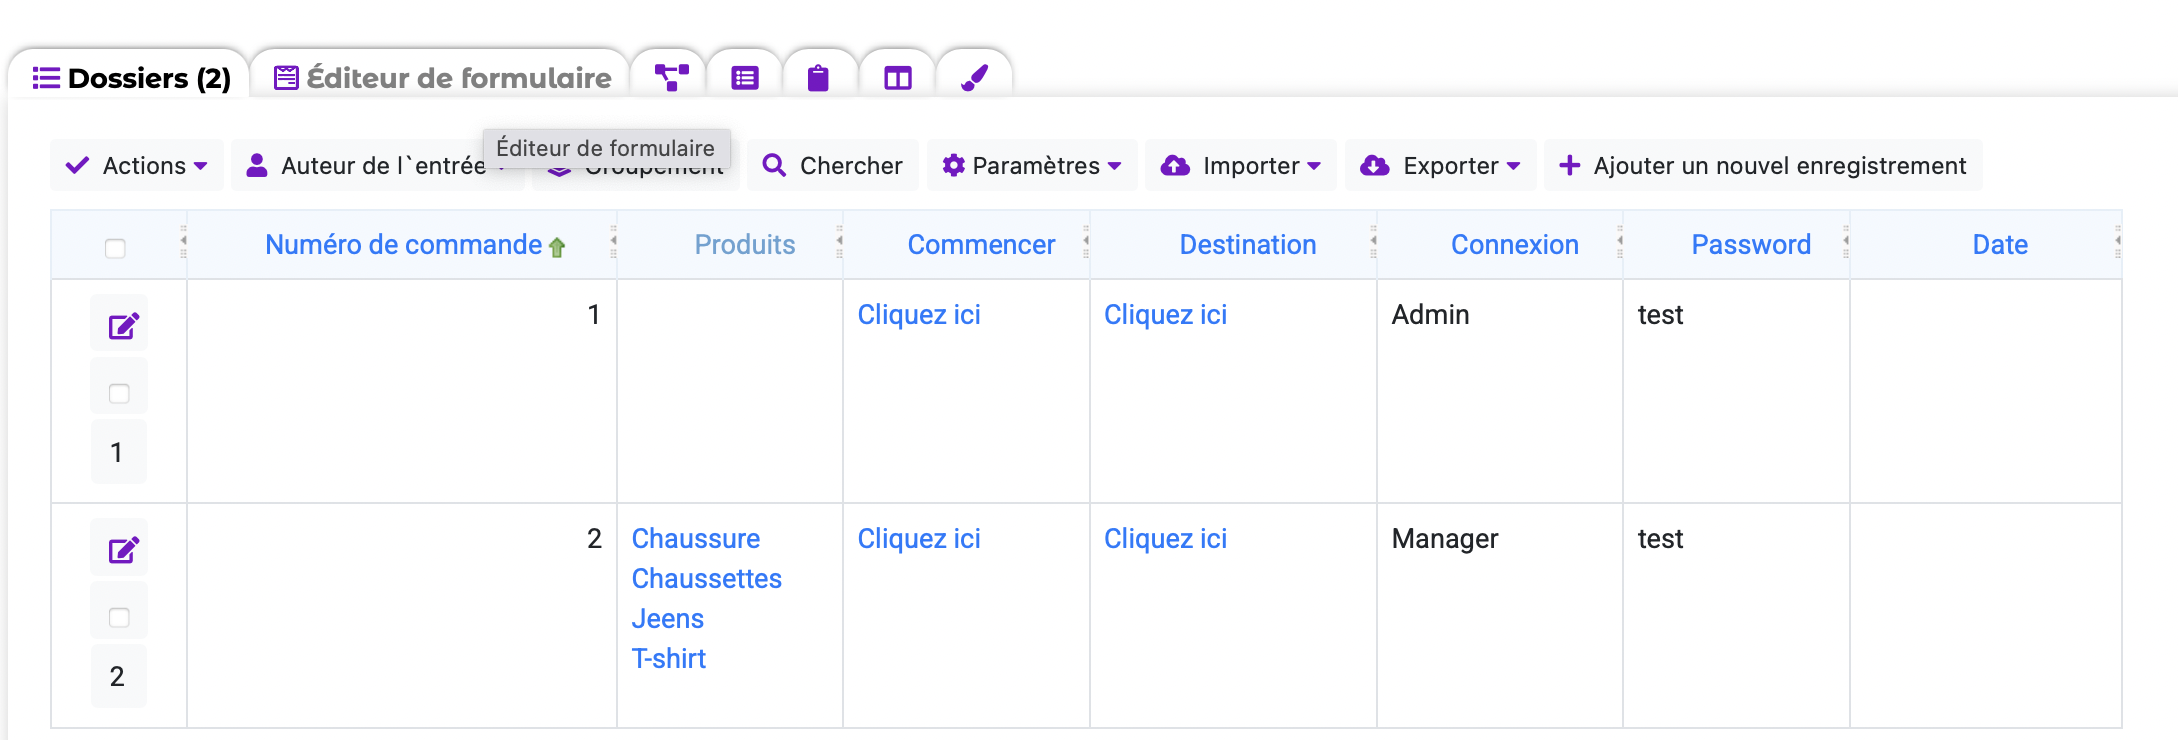Open the Auteur de l'entrée dropdown
The width and height of the screenshot is (2178, 740).
coord(376,165)
